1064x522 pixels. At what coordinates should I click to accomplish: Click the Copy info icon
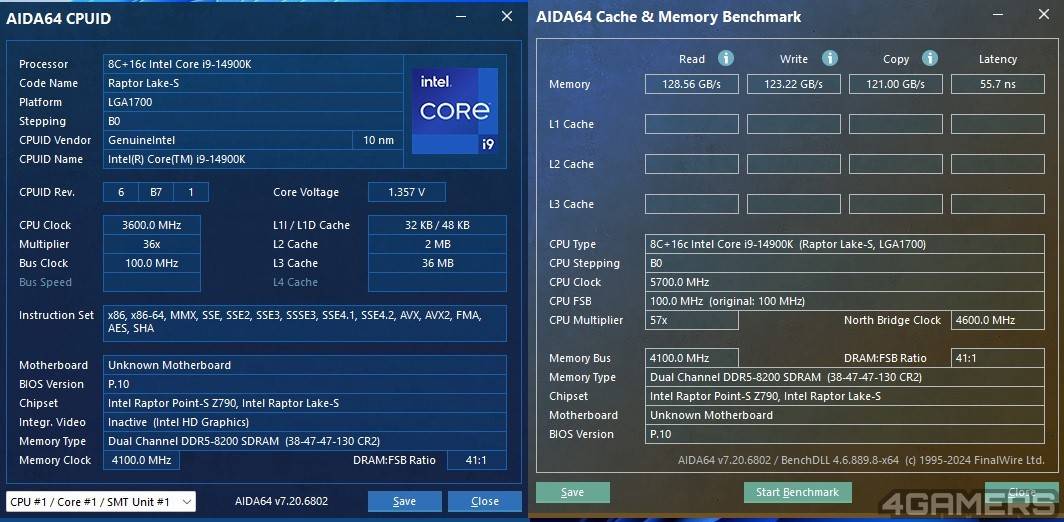pyautogui.click(x=930, y=58)
